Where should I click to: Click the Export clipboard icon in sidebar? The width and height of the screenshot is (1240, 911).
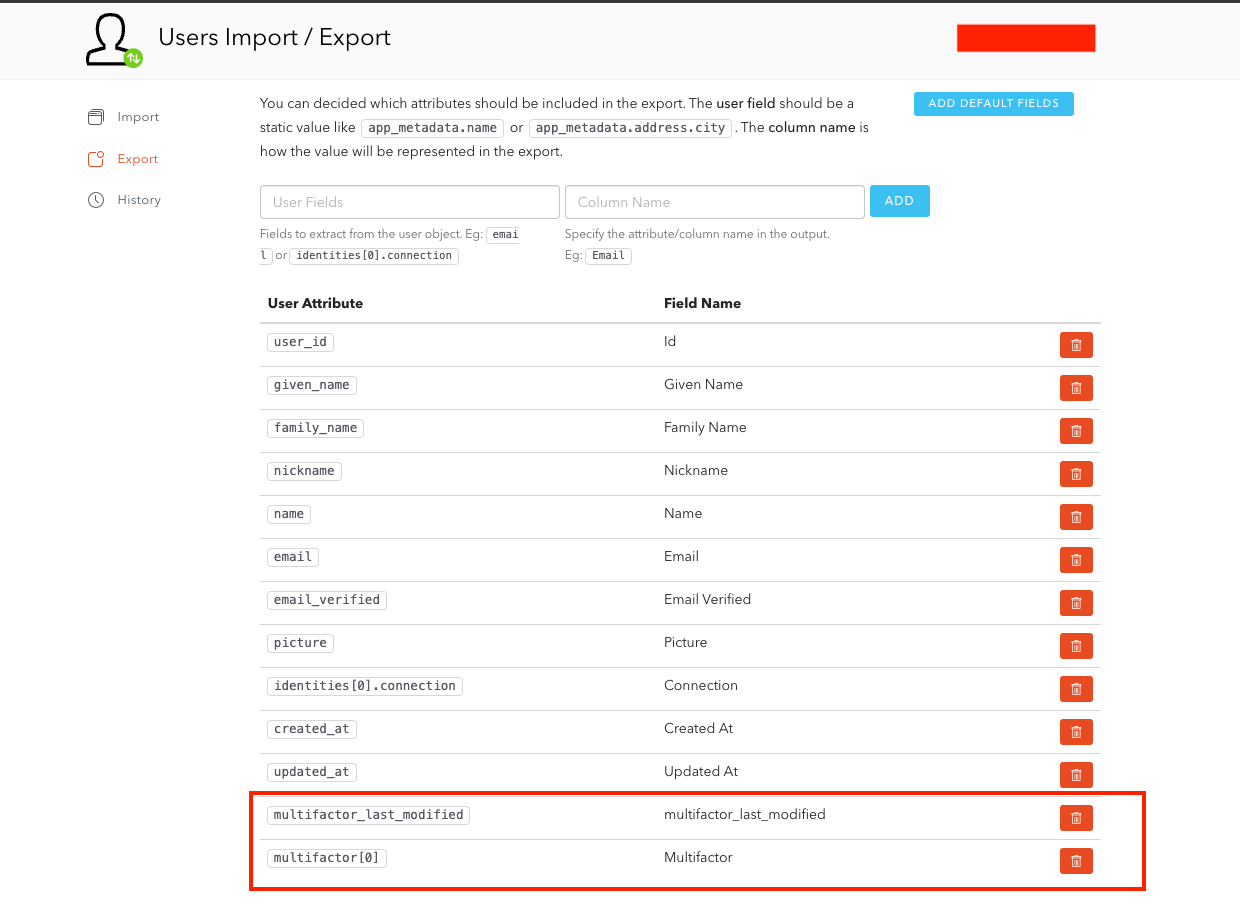pos(95,158)
